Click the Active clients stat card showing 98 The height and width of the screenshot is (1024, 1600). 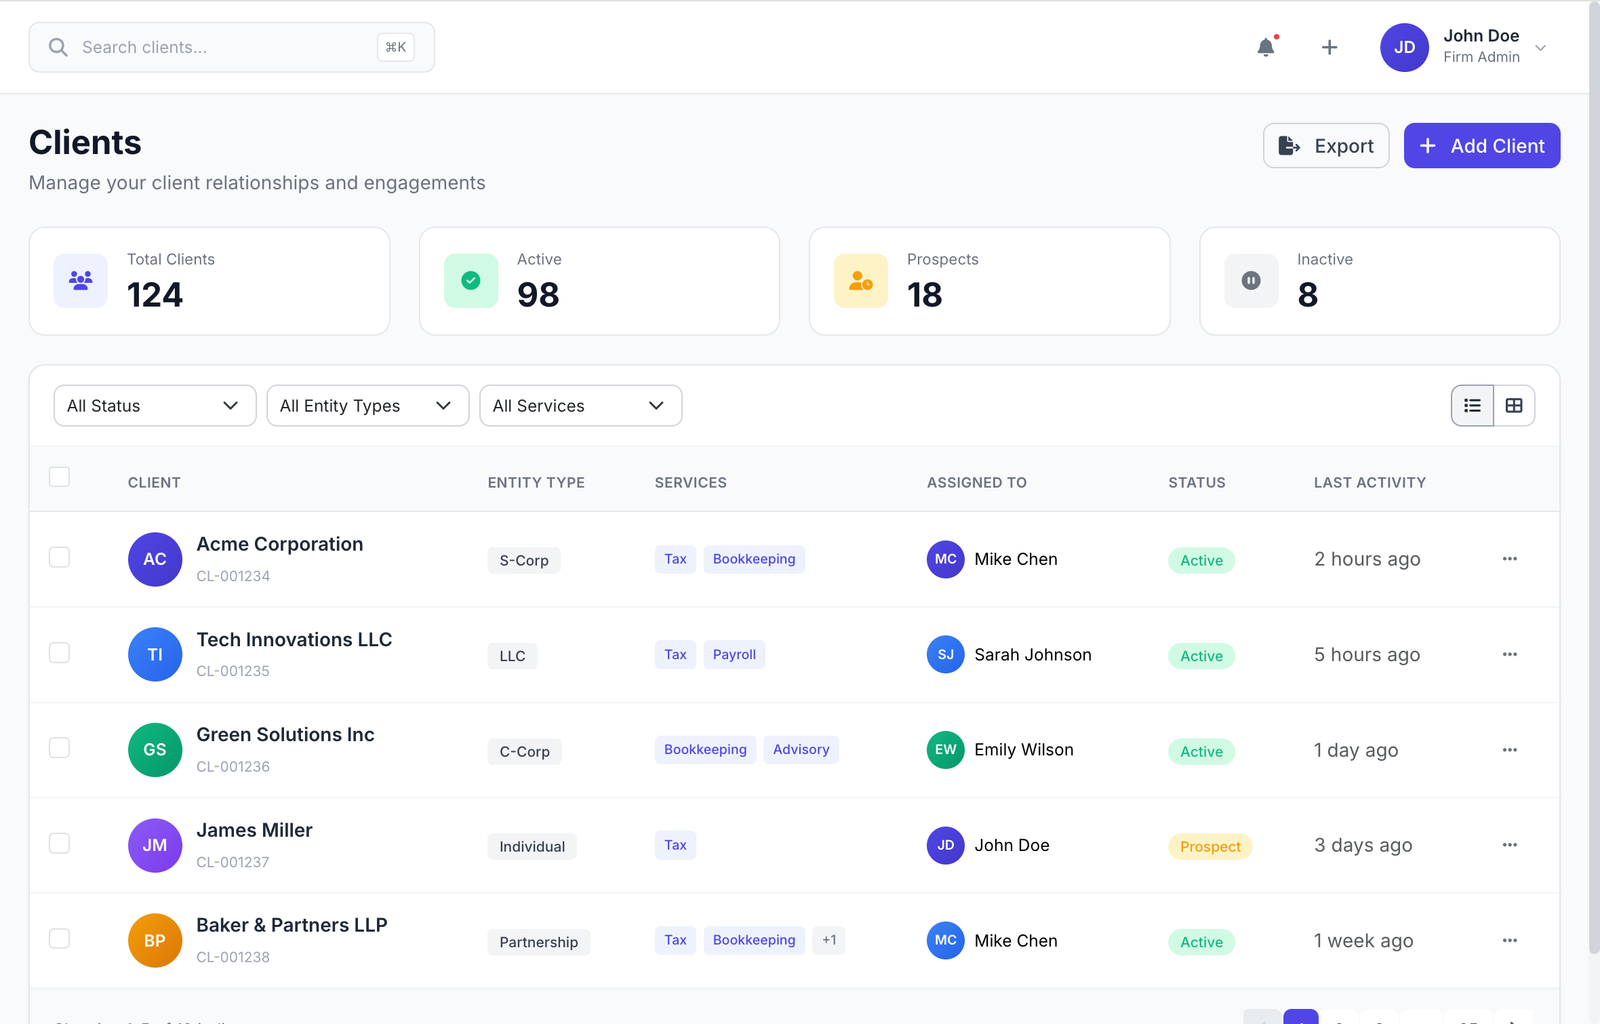click(598, 281)
